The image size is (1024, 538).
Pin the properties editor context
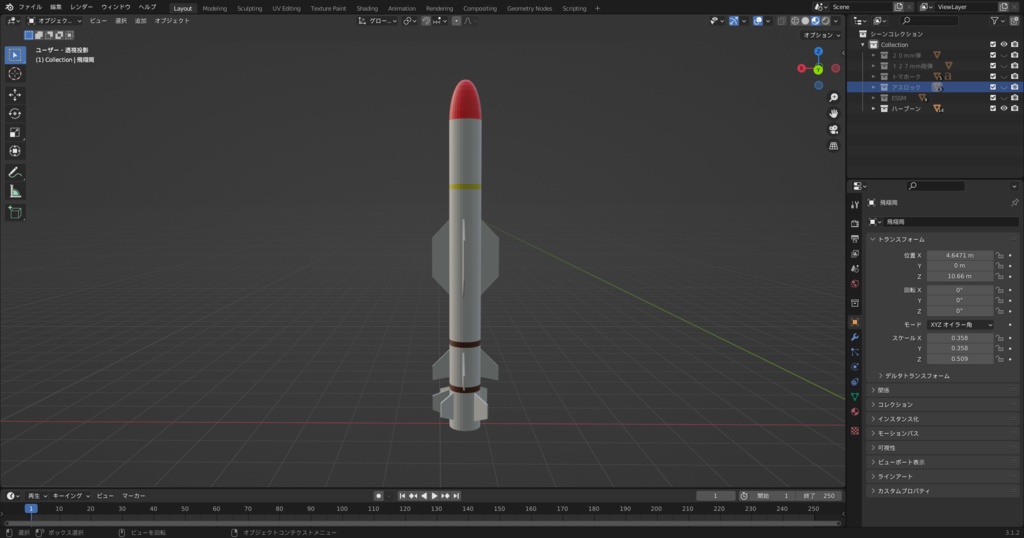coord(1014,203)
